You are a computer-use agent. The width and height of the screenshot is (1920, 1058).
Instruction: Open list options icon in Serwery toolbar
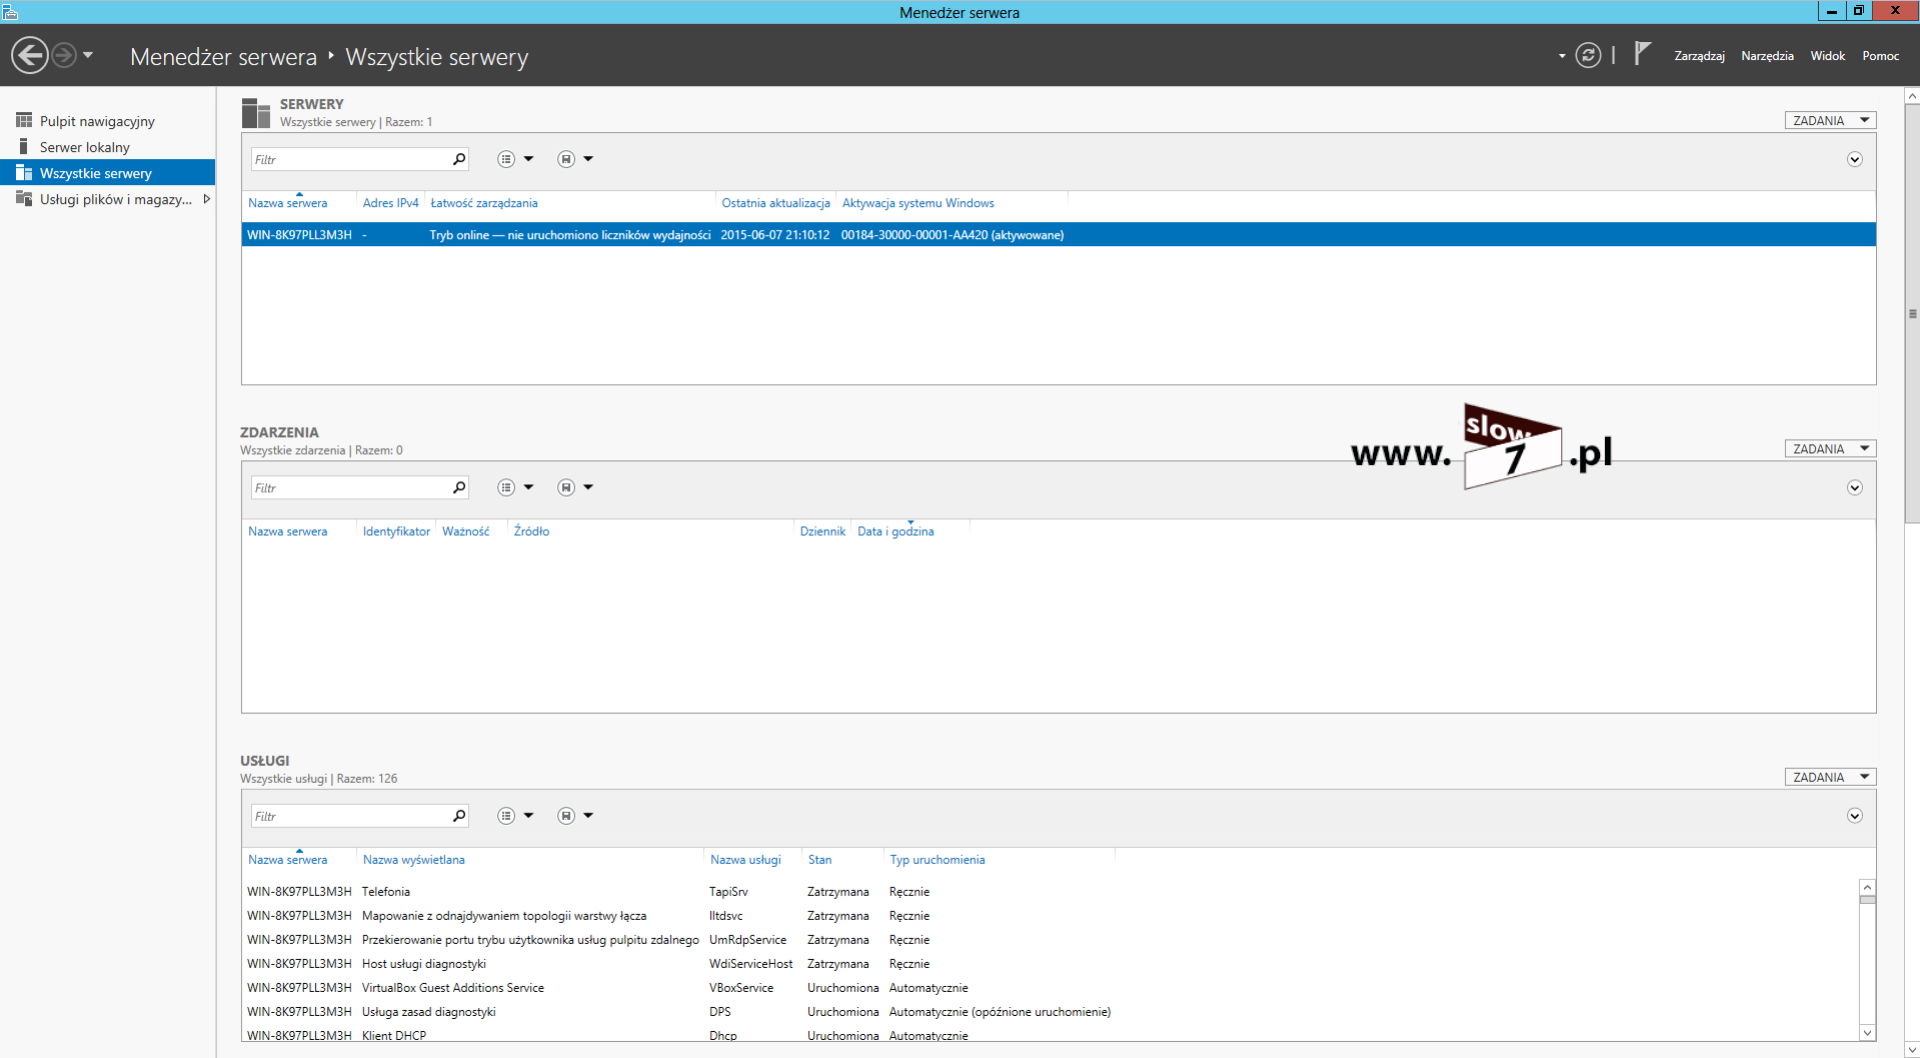507,159
